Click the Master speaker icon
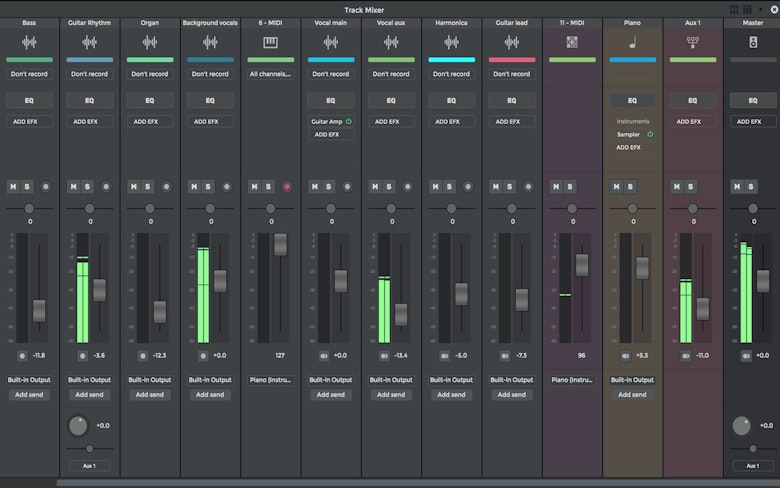780x488 pixels. click(x=753, y=42)
